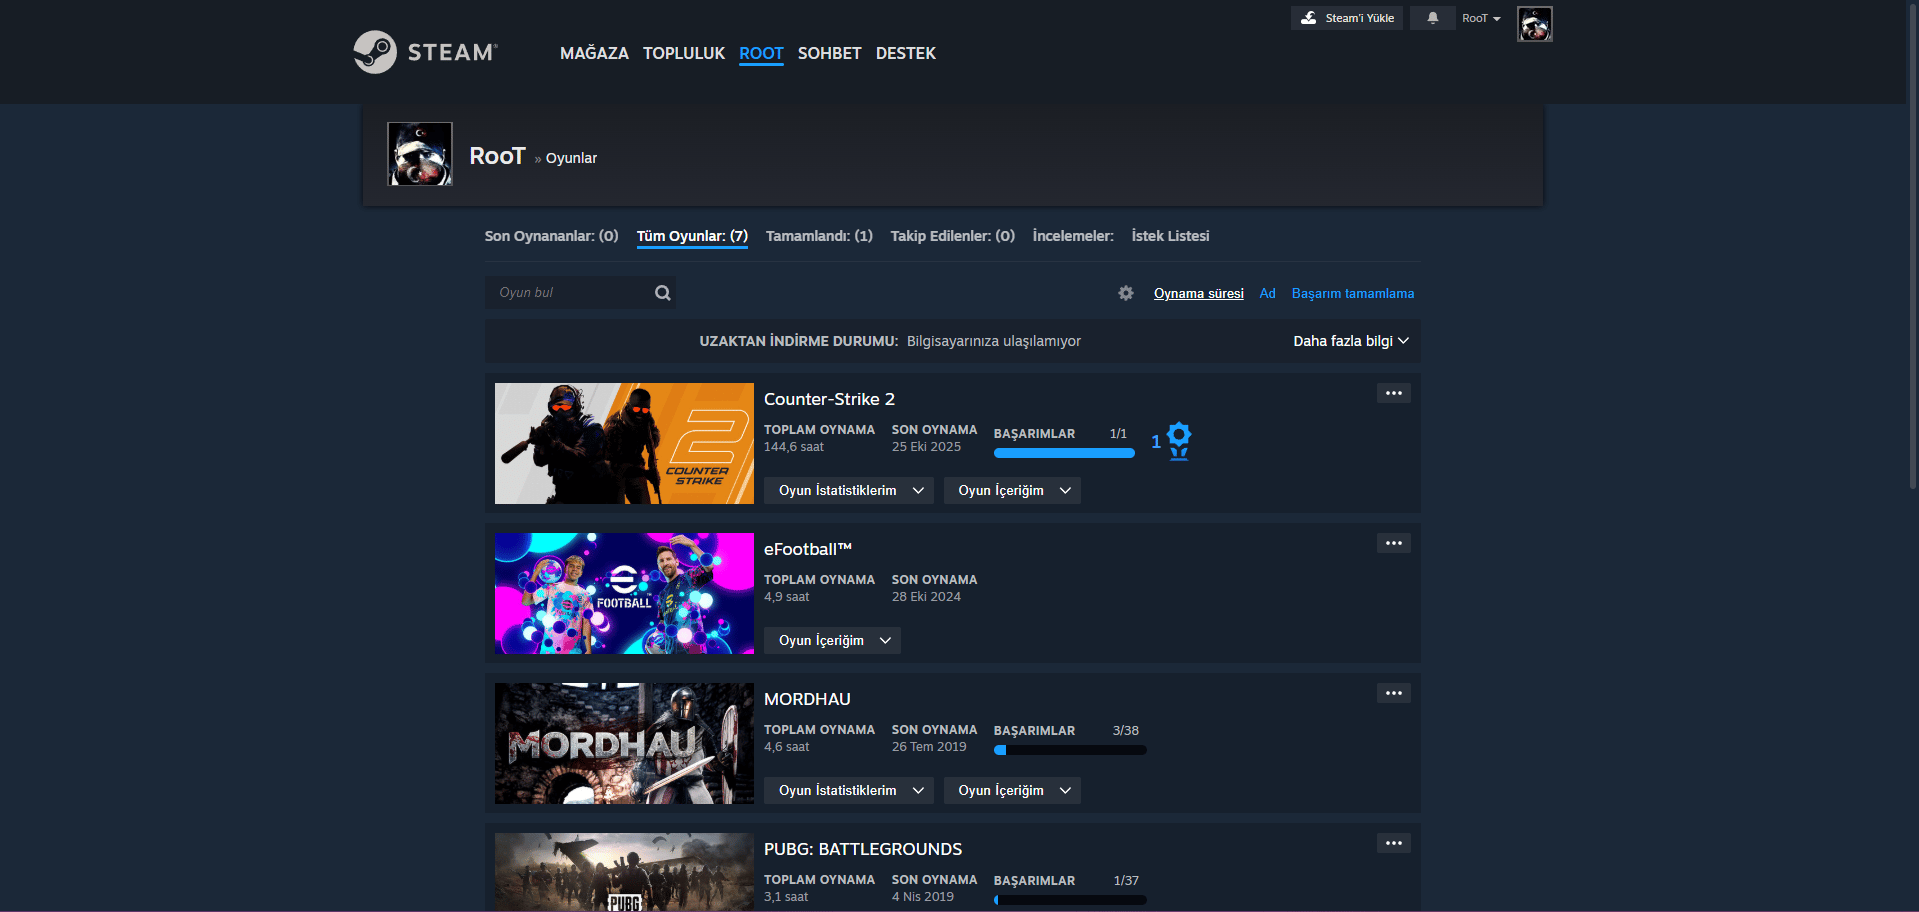Open the eFootball game thumbnail

pyautogui.click(x=624, y=593)
